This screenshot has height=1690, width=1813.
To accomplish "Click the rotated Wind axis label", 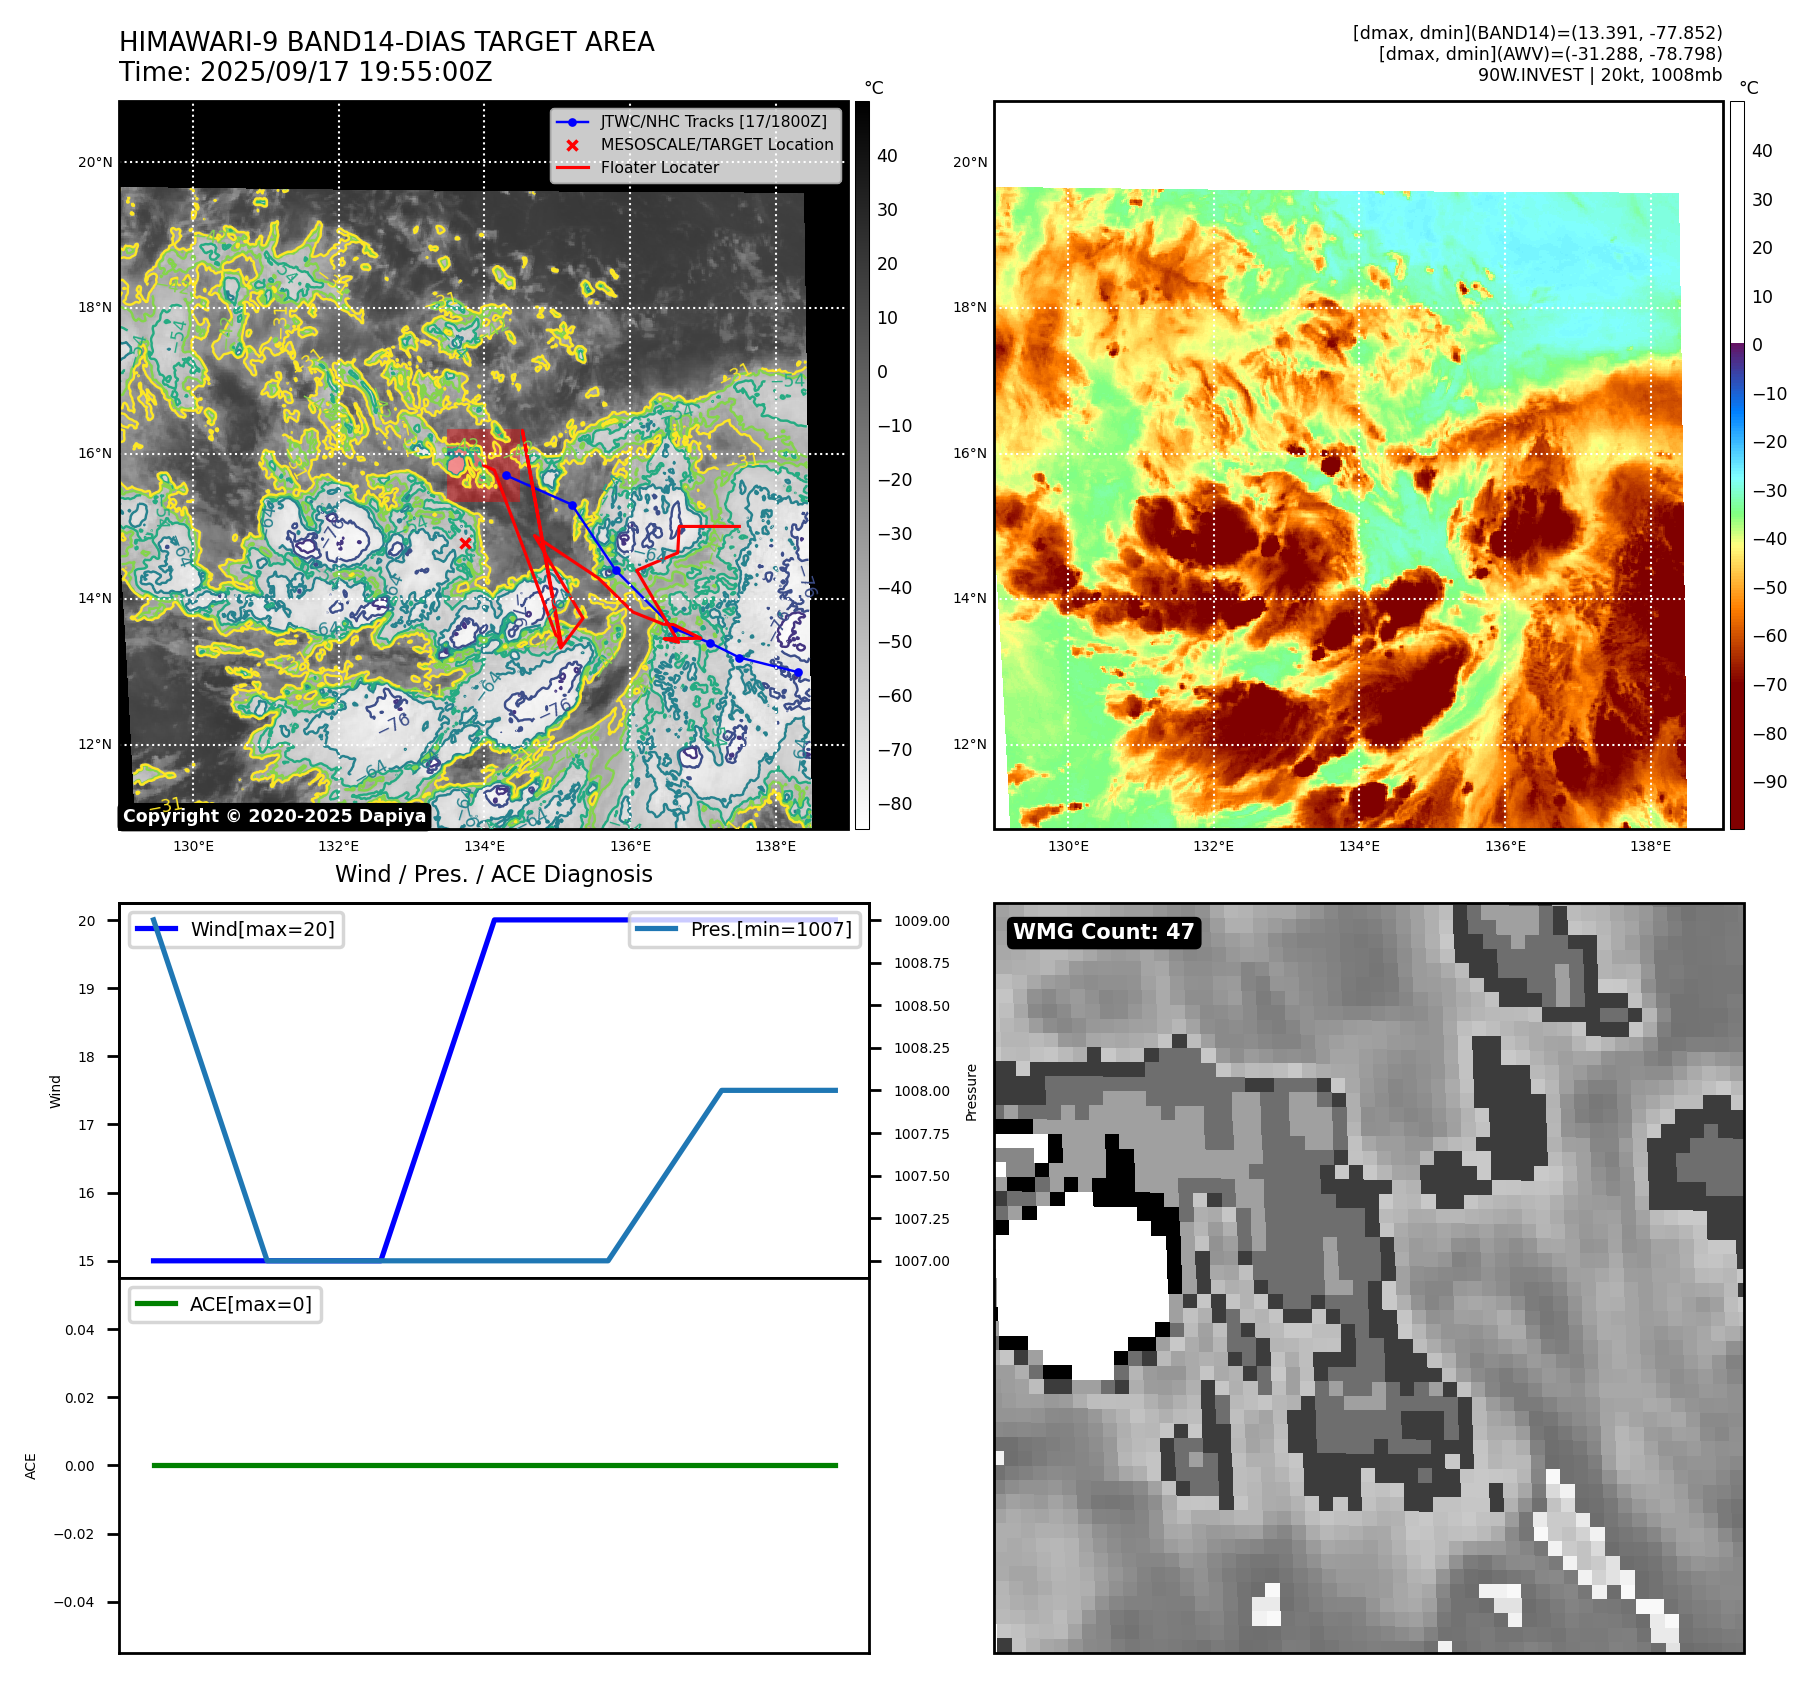I will click(x=55, y=1092).
